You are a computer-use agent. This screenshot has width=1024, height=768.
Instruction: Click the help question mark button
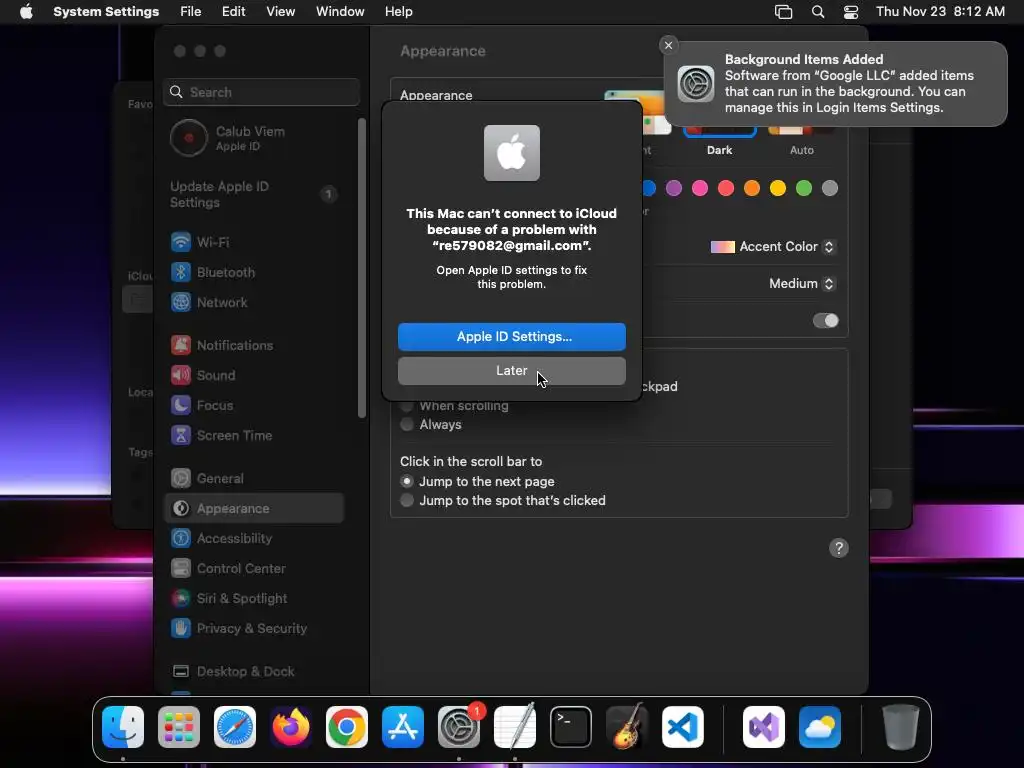pyautogui.click(x=839, y=548)
